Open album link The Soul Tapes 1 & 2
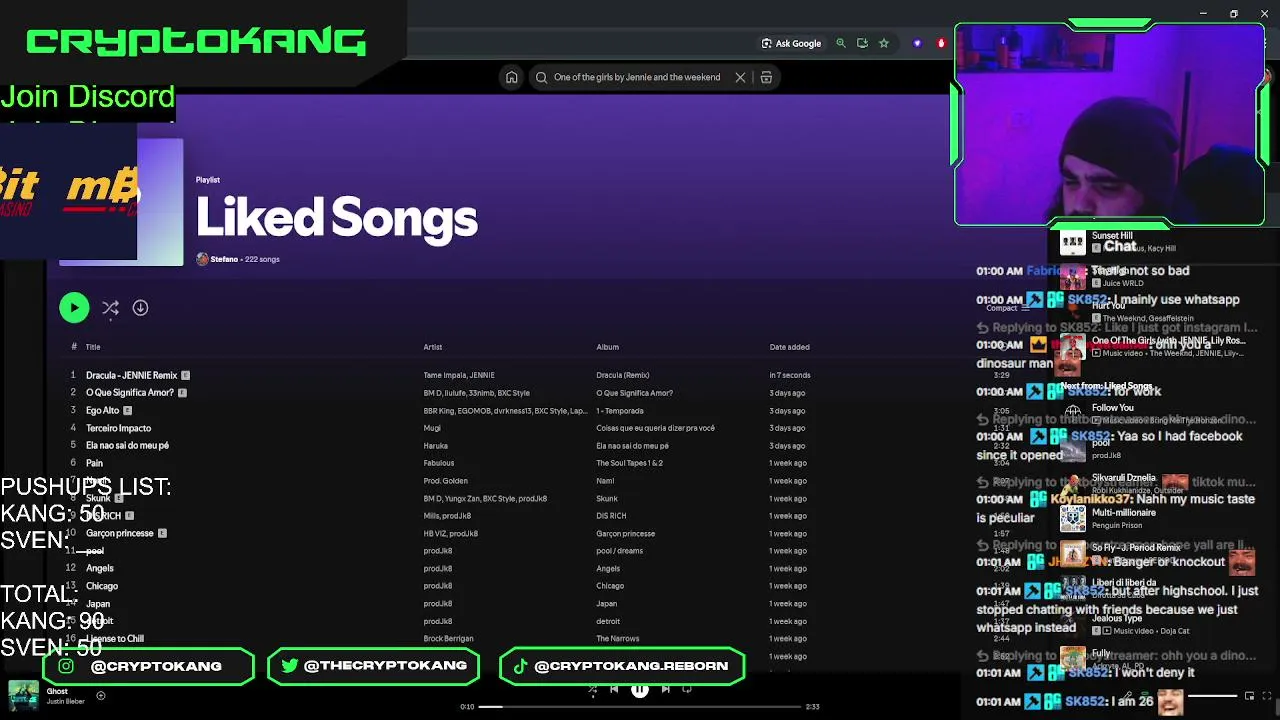 [629, 463]
